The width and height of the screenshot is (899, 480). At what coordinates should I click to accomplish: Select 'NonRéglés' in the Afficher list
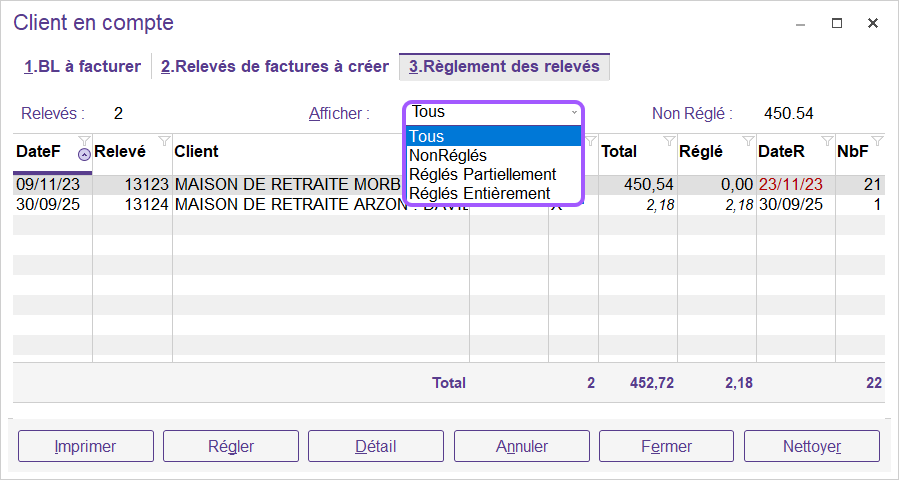coord(448,155)
